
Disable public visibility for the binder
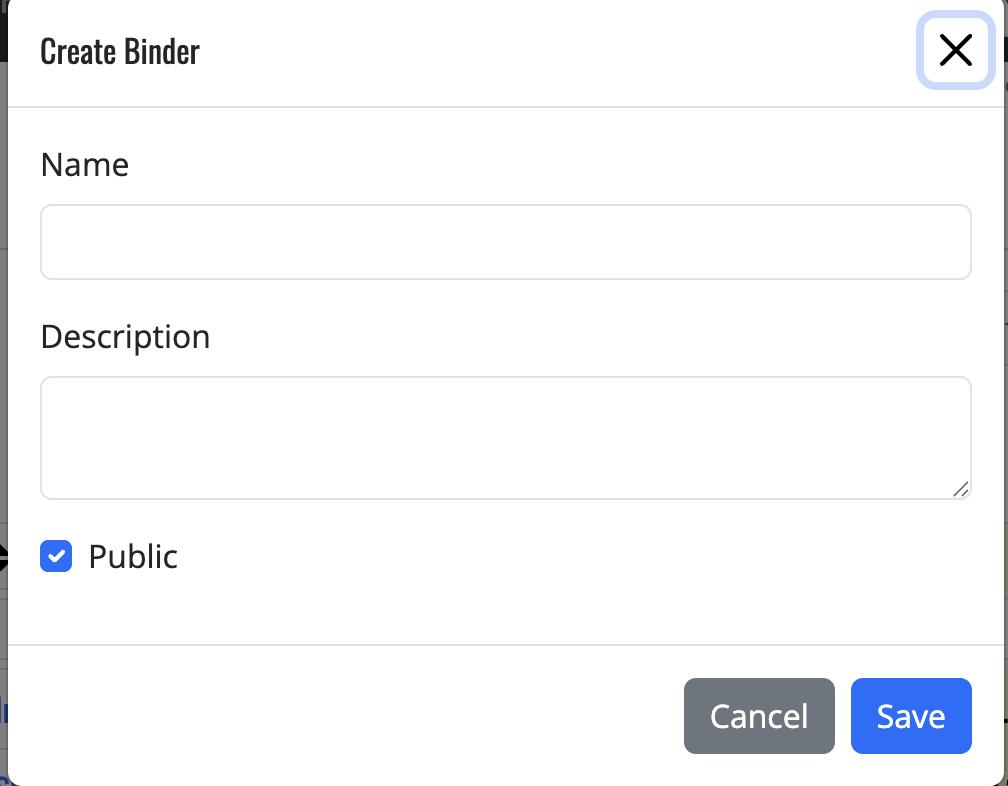56,556
